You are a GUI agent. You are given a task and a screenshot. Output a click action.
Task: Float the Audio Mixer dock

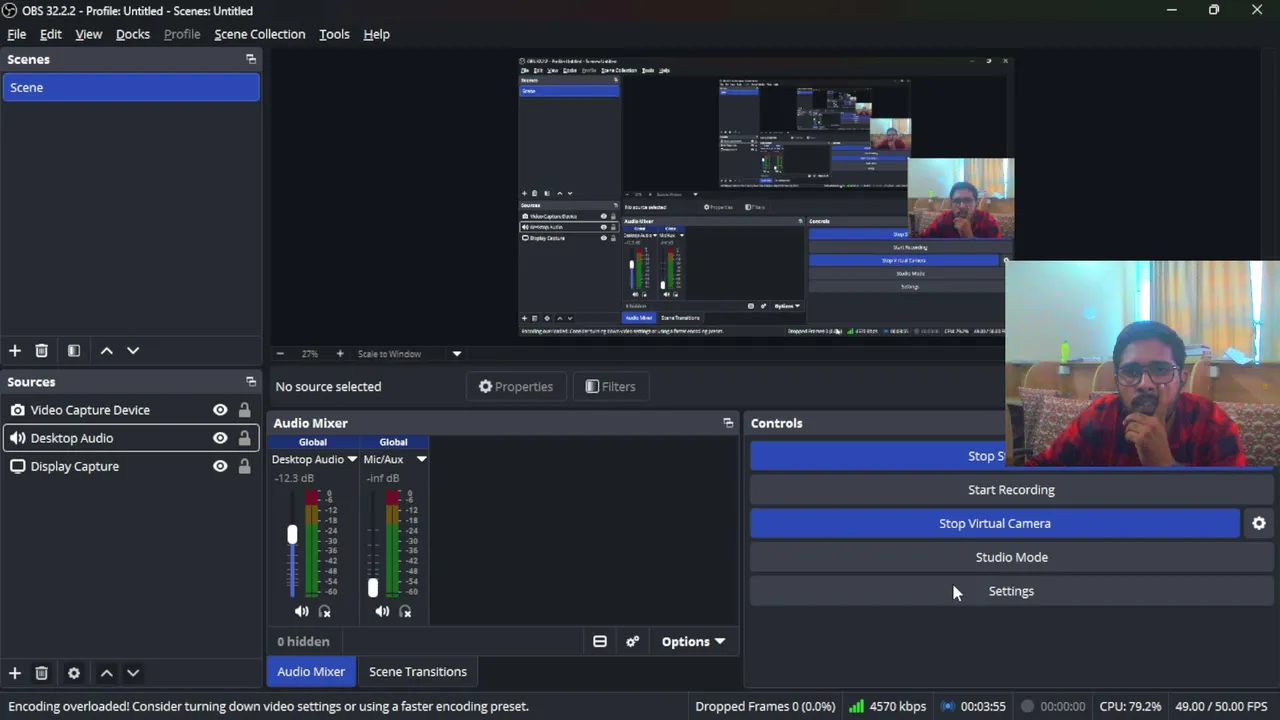coord(728,423)
